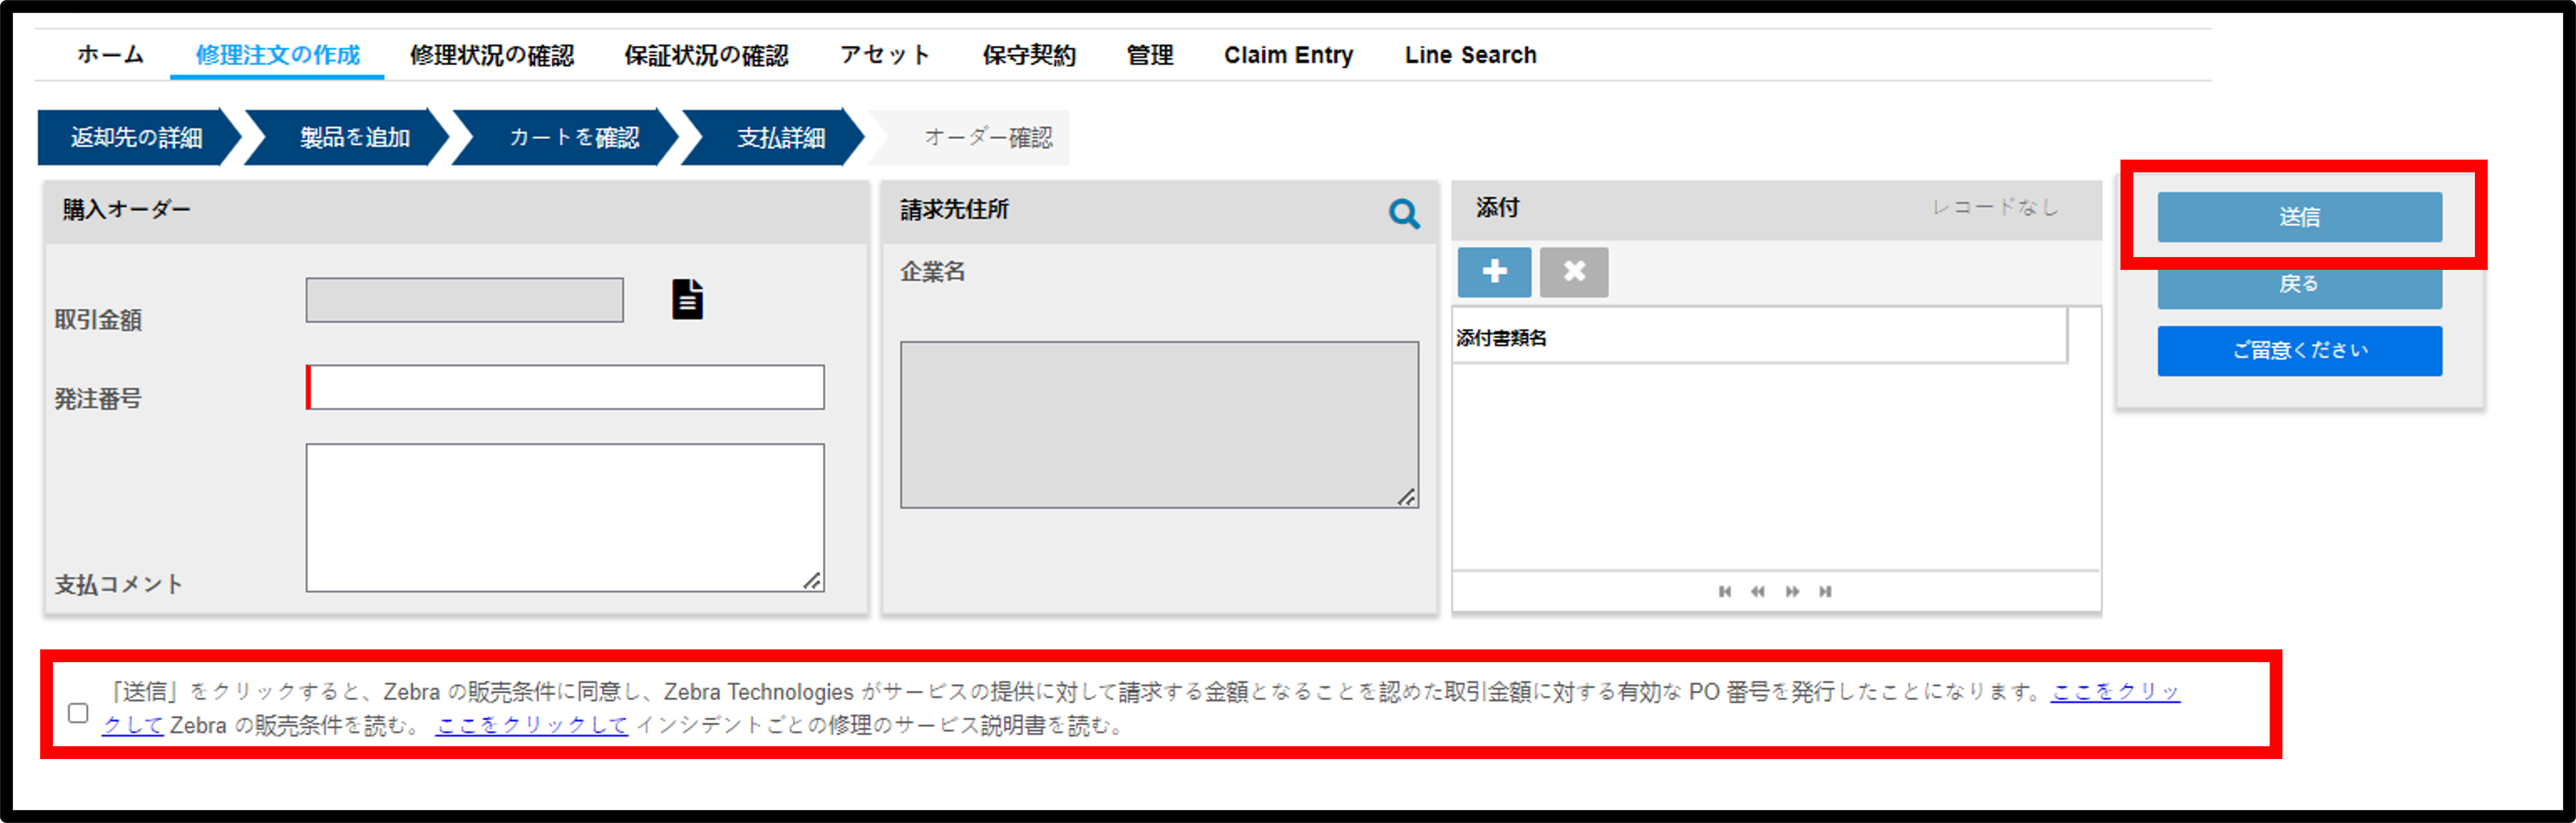This screenshot has width=2576, height=823.
Task: Click into the 発注番号 input field
Action: 565,387
